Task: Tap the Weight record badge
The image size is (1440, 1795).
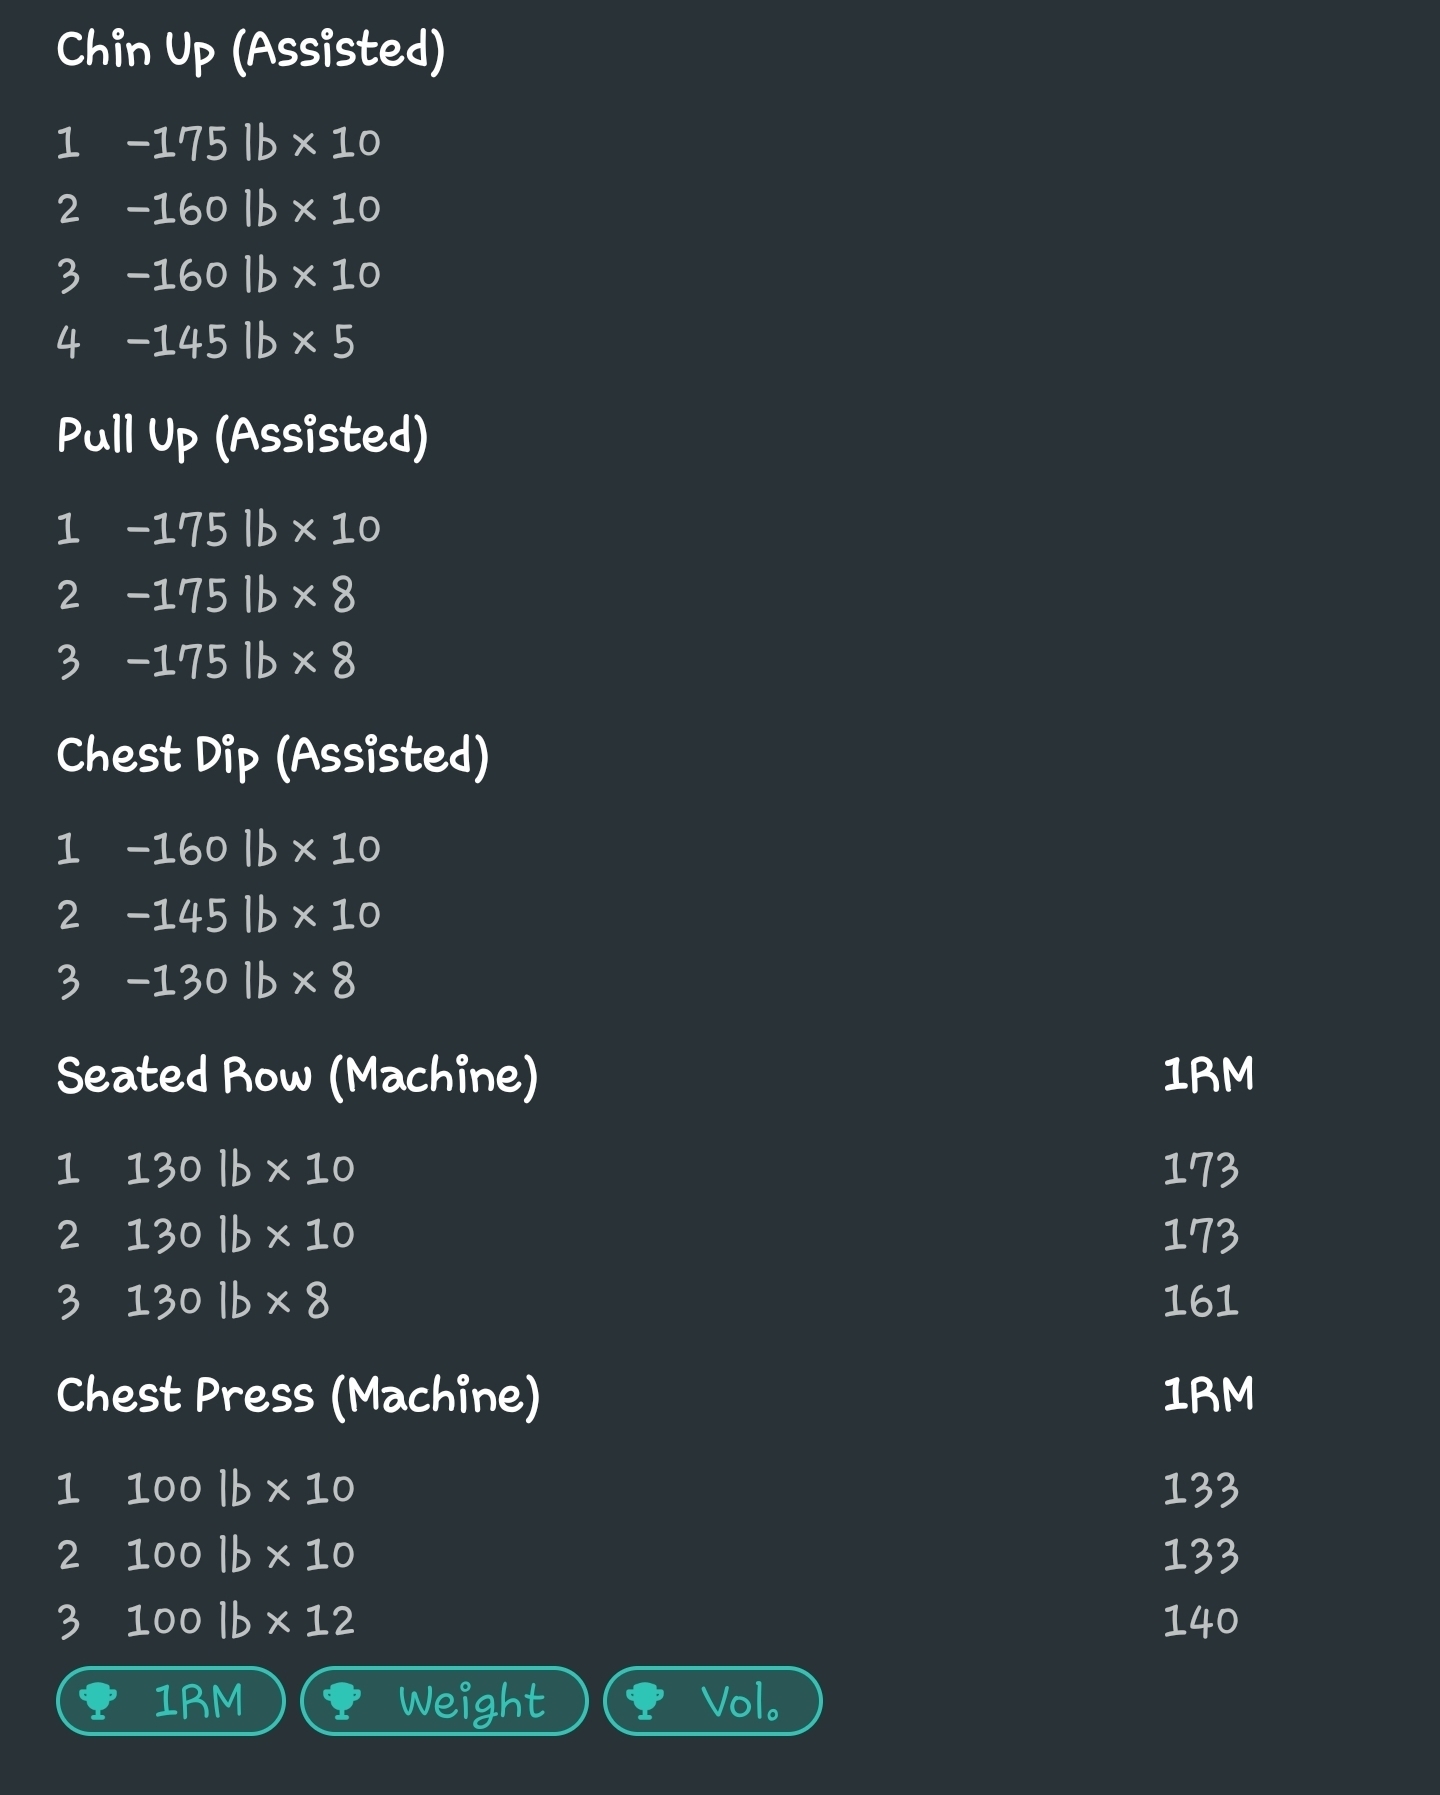Action: point(444,1701)
